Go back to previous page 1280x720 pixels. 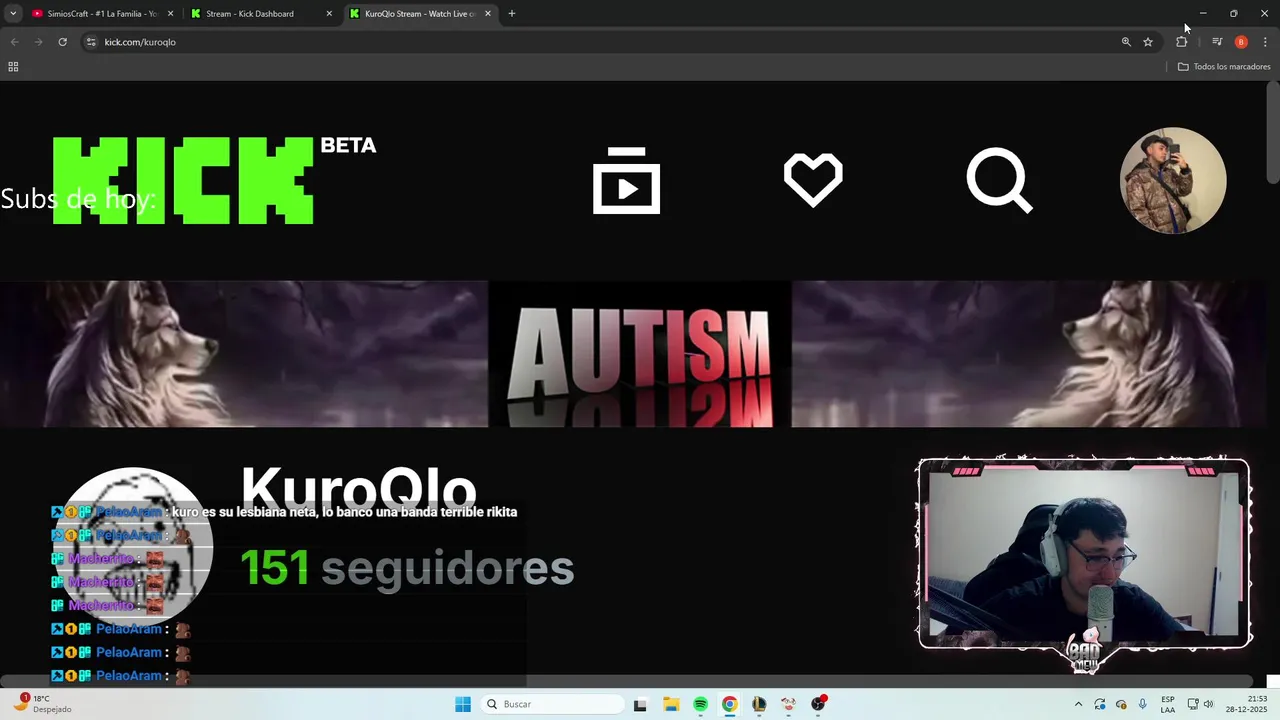[x=14, y=42]
